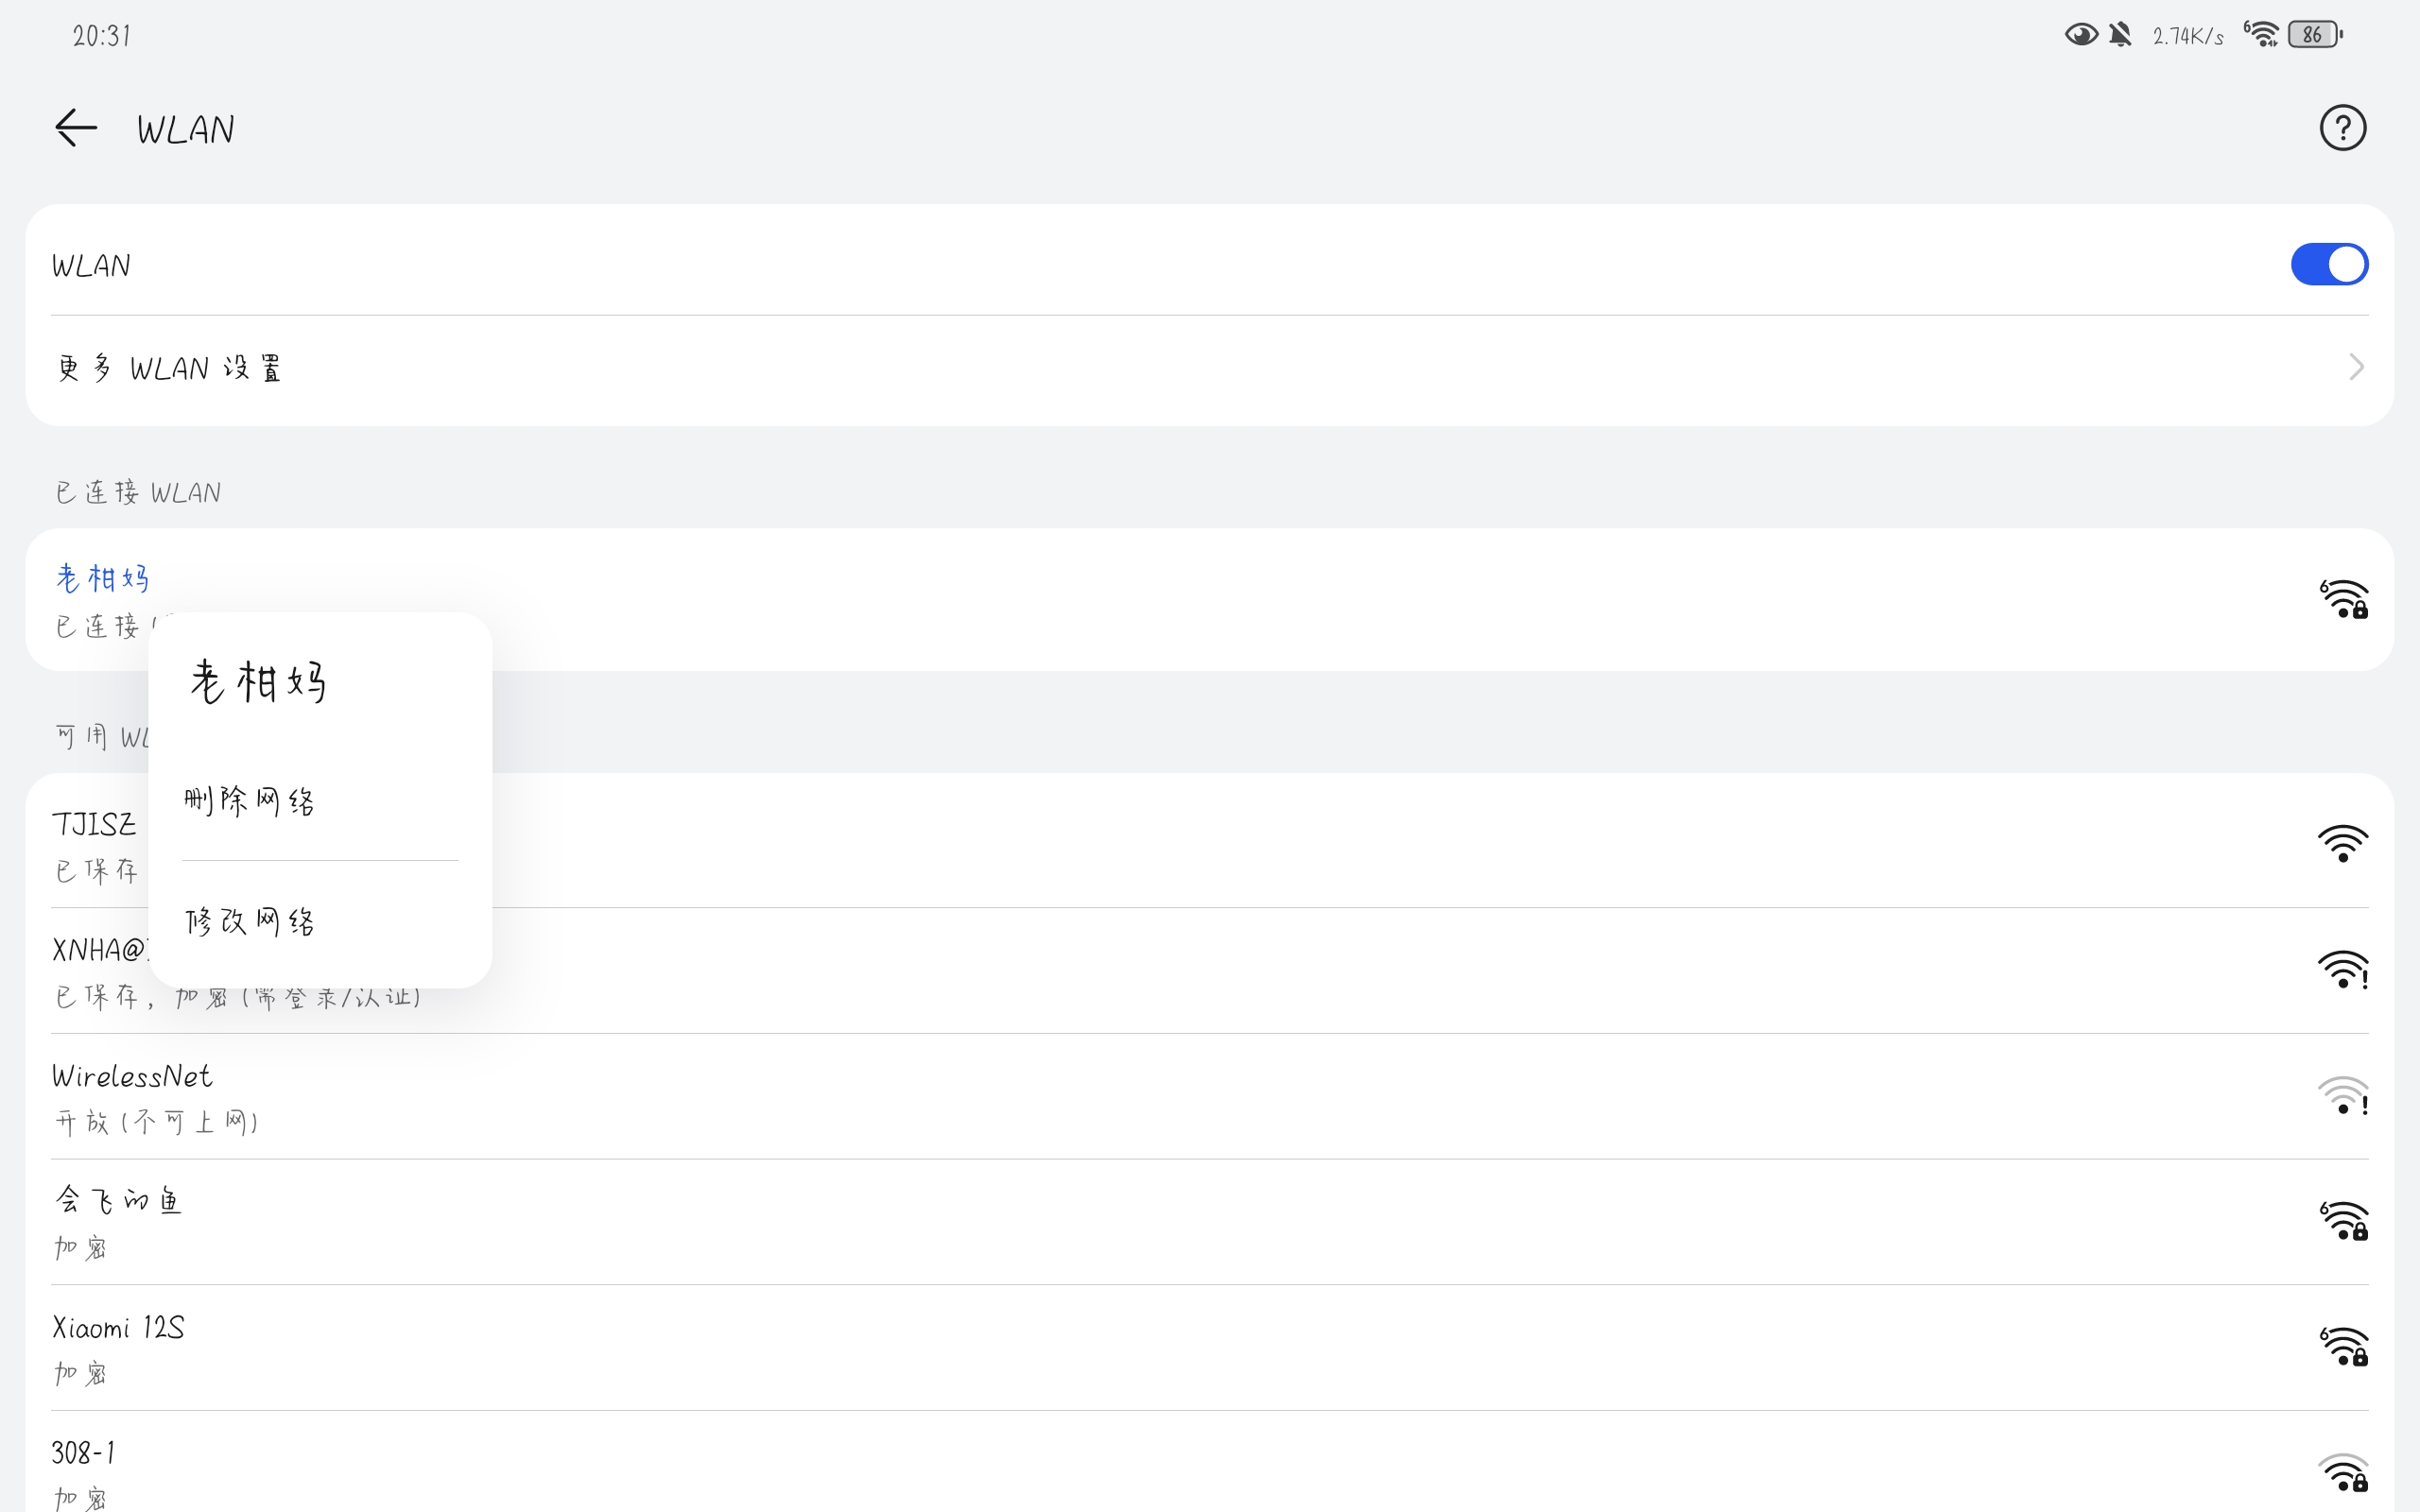
Task: Go back using the arrow icon
Action: (76, 128)
